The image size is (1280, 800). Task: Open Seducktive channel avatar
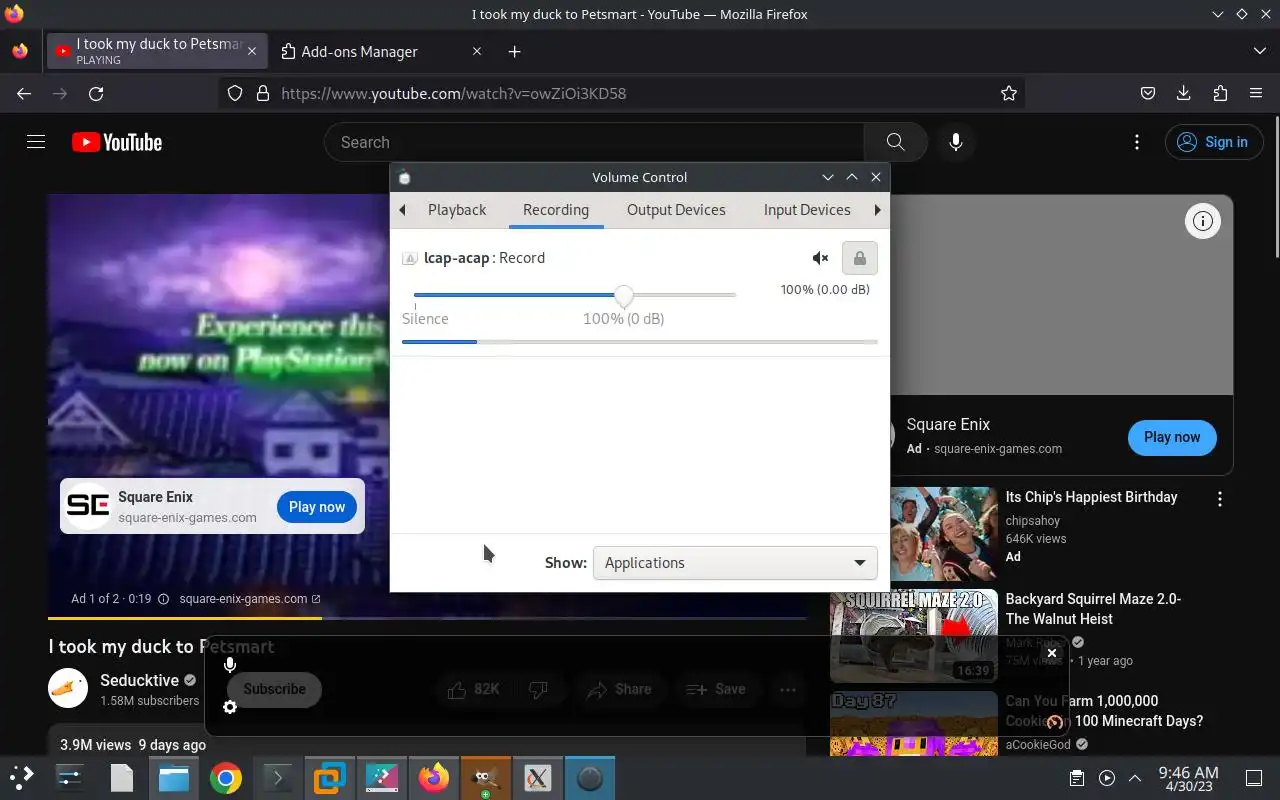click(x=68, y=688)
